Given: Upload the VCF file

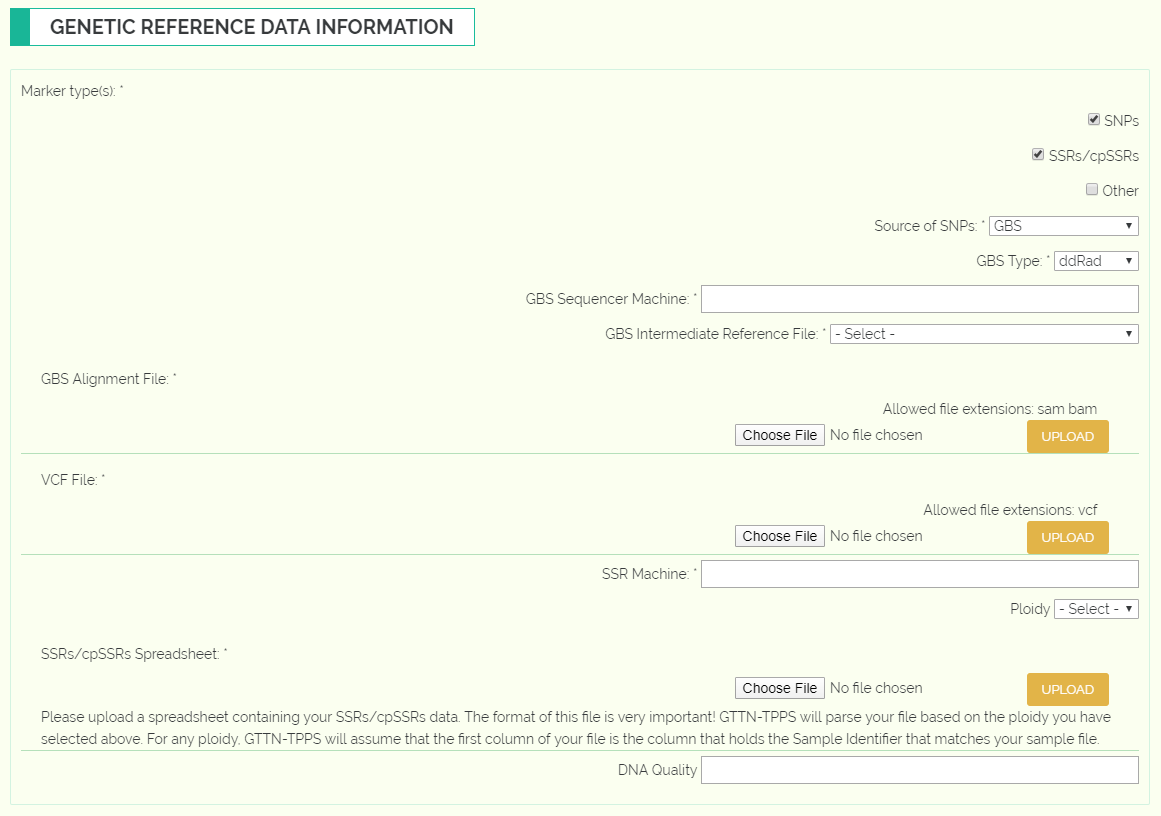Looking at the screenshot, I should pyautogui.click(x=1067, y=538).
